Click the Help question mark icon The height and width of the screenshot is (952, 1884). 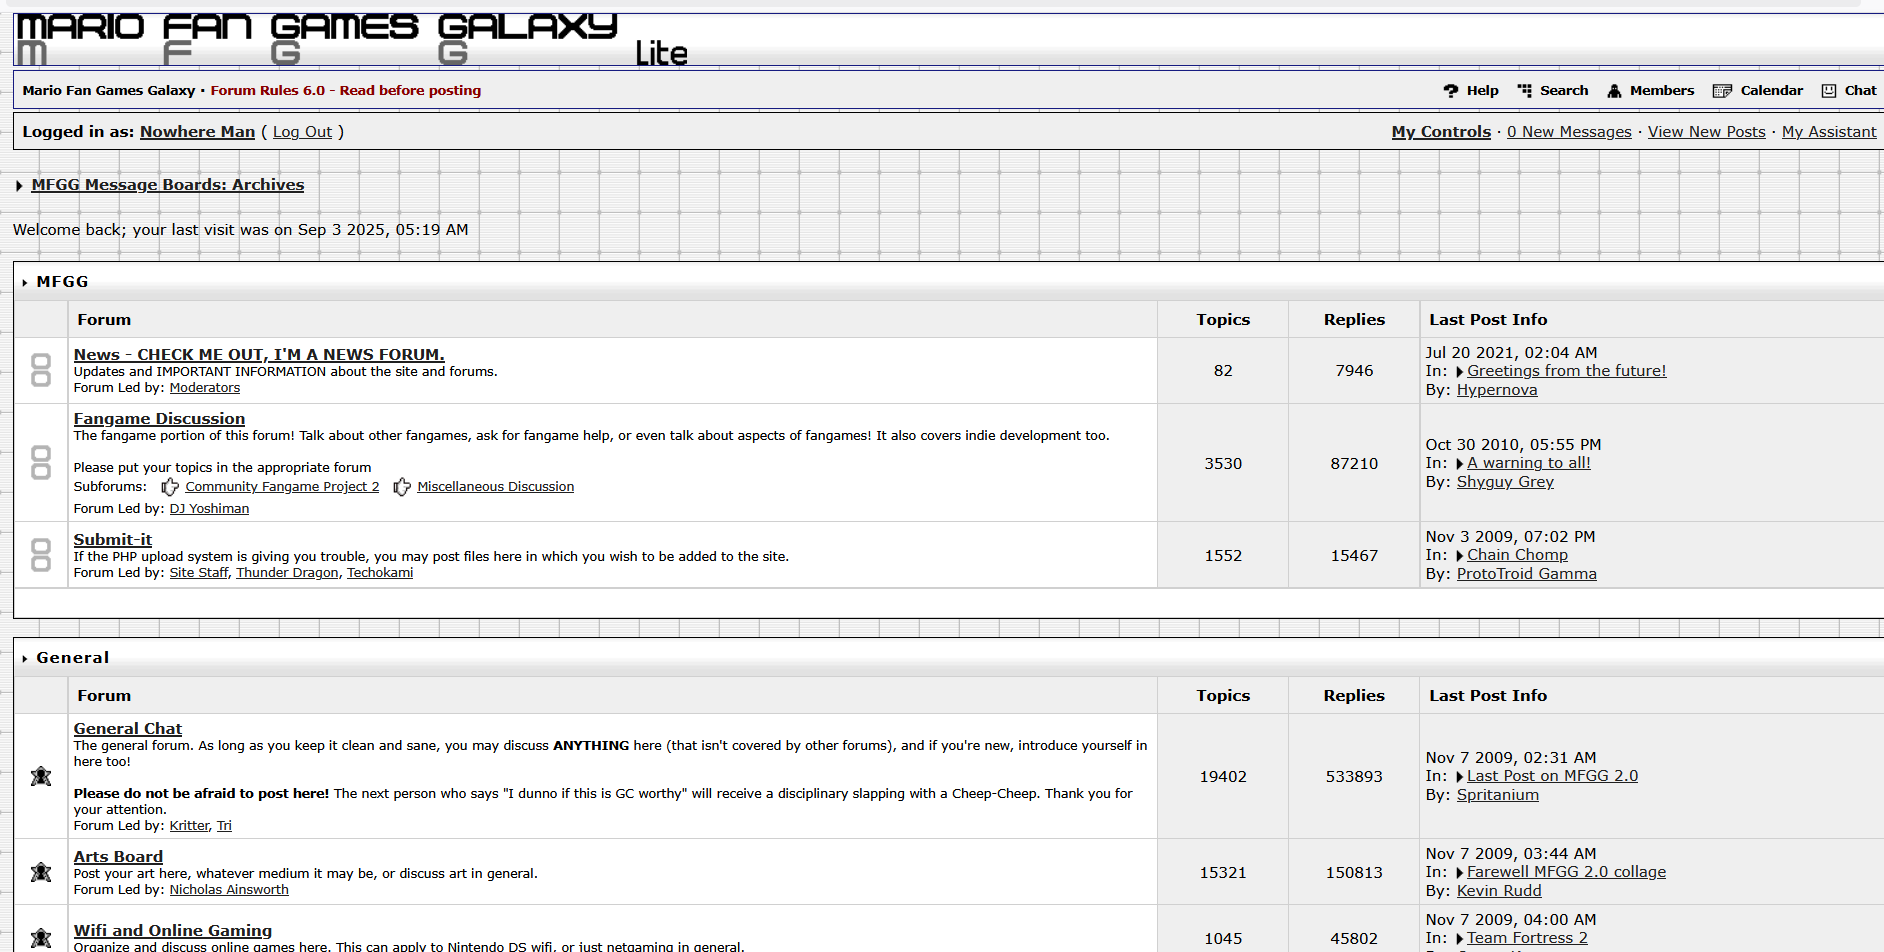1451,91
